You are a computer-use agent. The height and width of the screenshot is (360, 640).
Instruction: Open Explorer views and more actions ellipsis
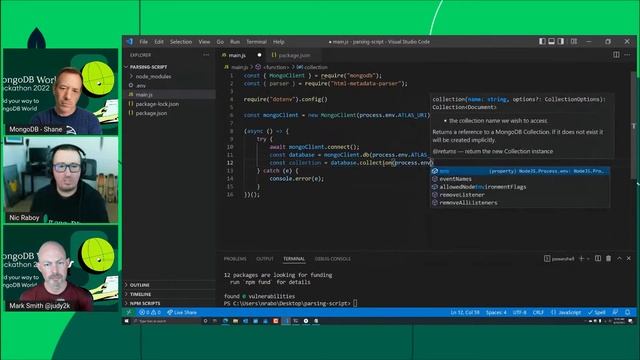[x=206, y=55]
